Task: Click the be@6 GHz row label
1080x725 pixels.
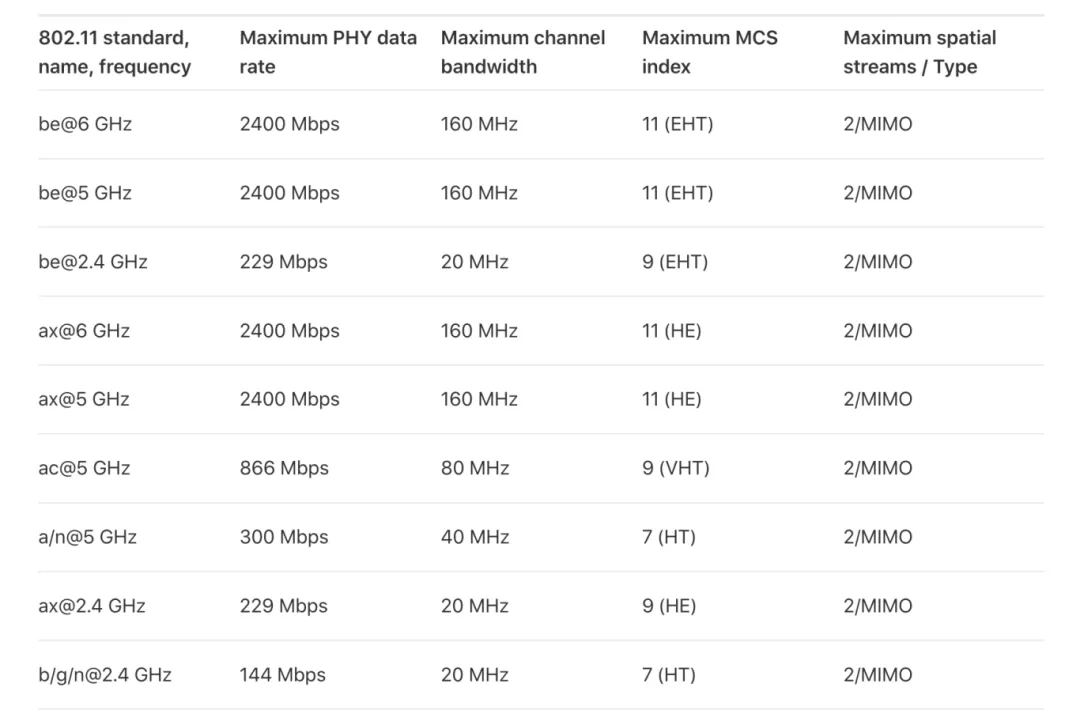Action: pyautogui.click(x=85, y=125)
